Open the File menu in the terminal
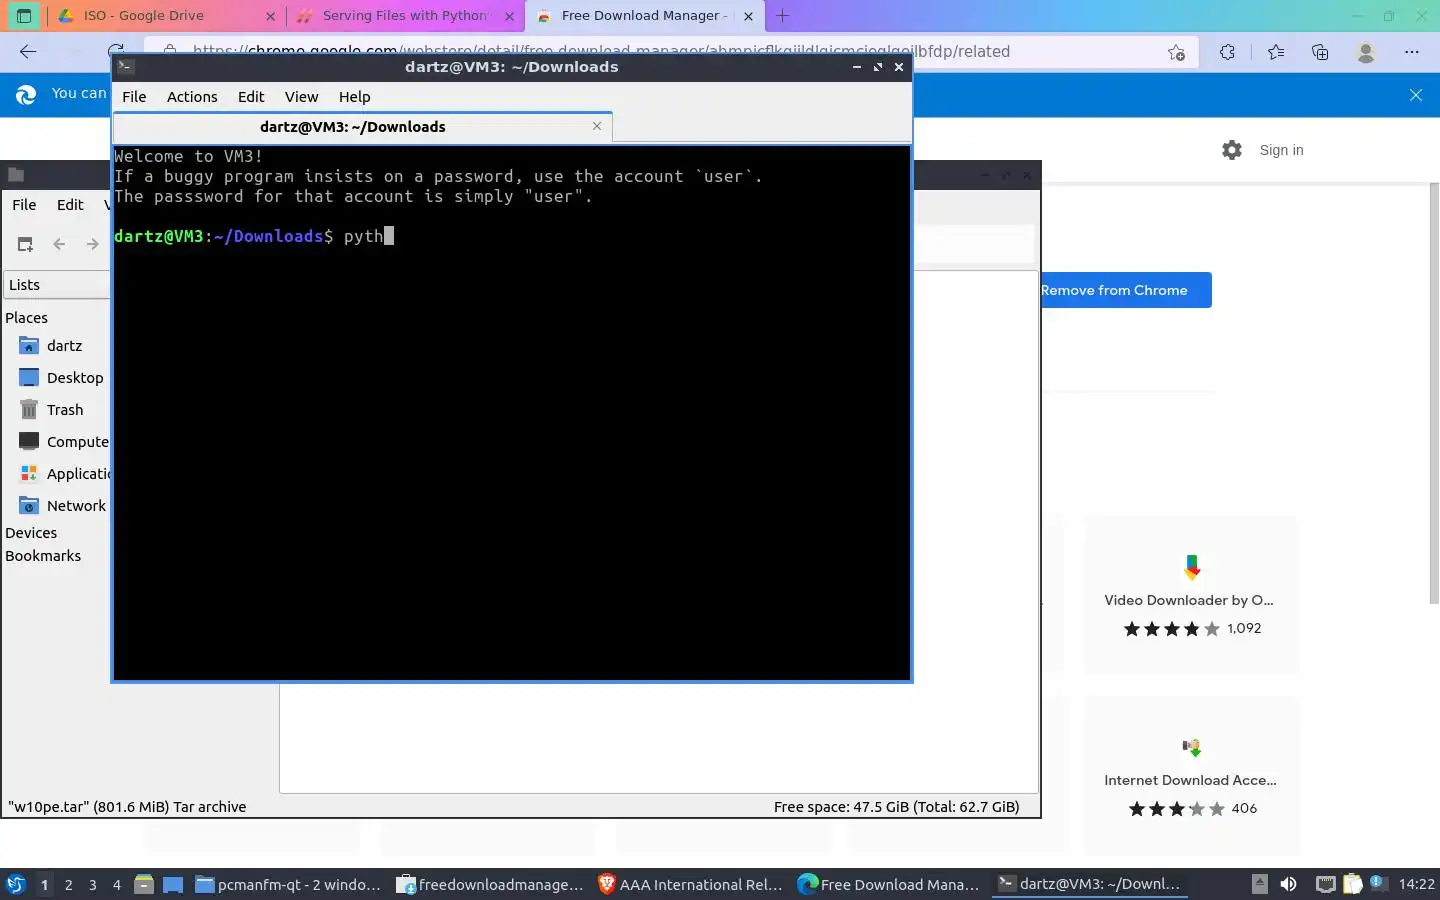 click(134, 97)
